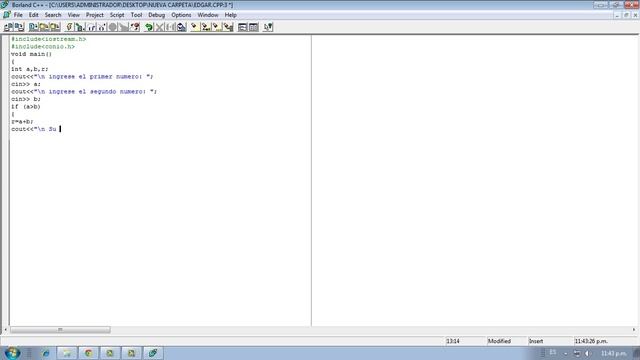
Task: Click the horizontal scrollbar right arrow
Action: 634,329
